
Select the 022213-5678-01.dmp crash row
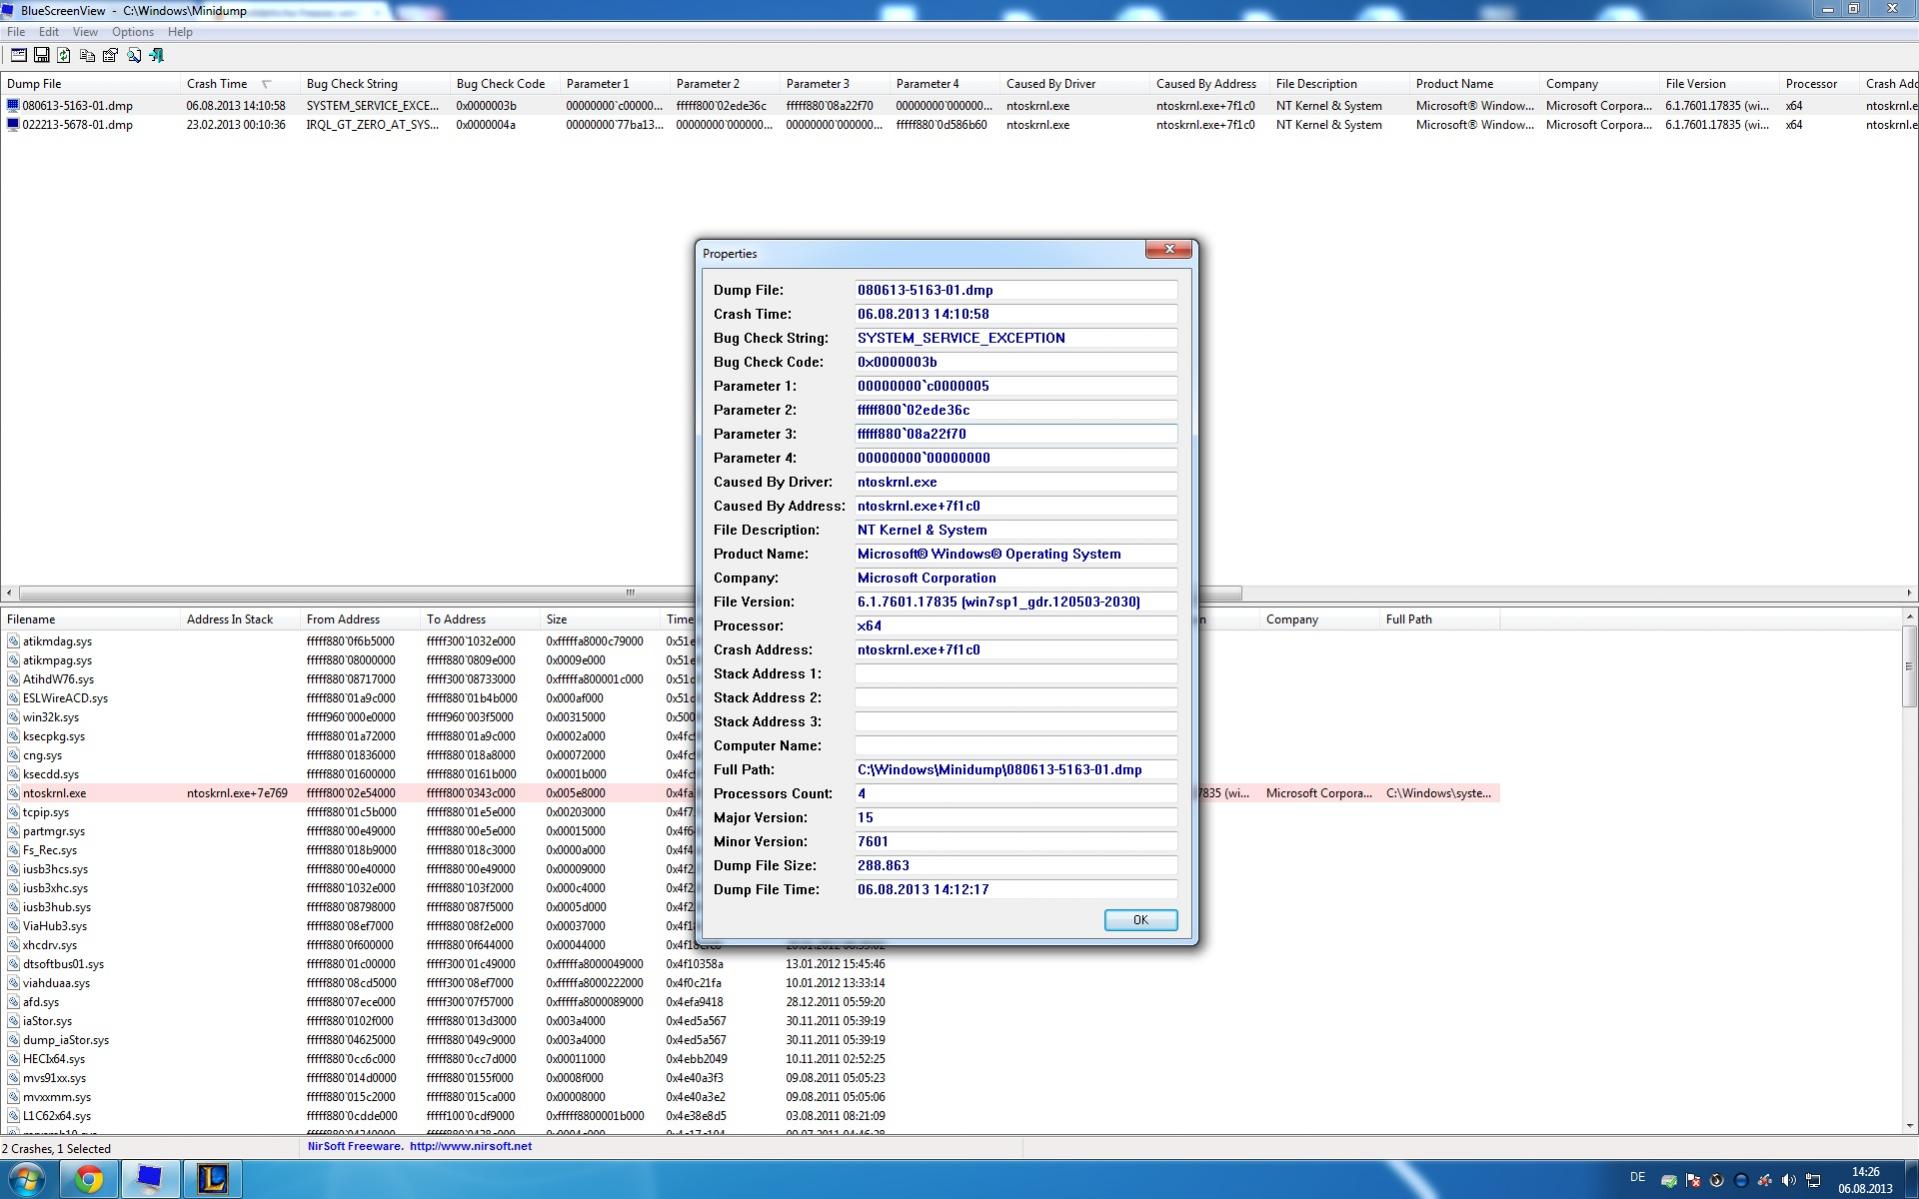click(x=959, y=125)
